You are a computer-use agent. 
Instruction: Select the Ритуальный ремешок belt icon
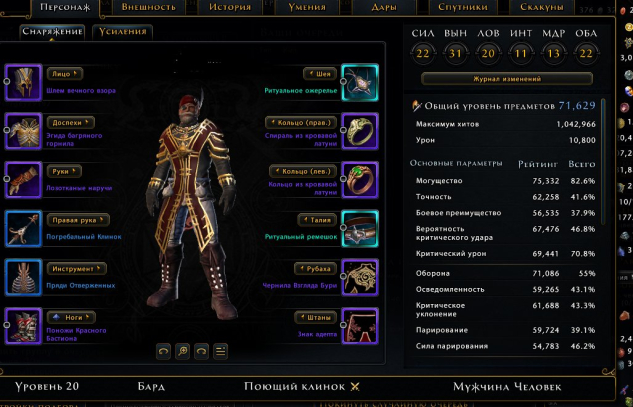point(360,229)
